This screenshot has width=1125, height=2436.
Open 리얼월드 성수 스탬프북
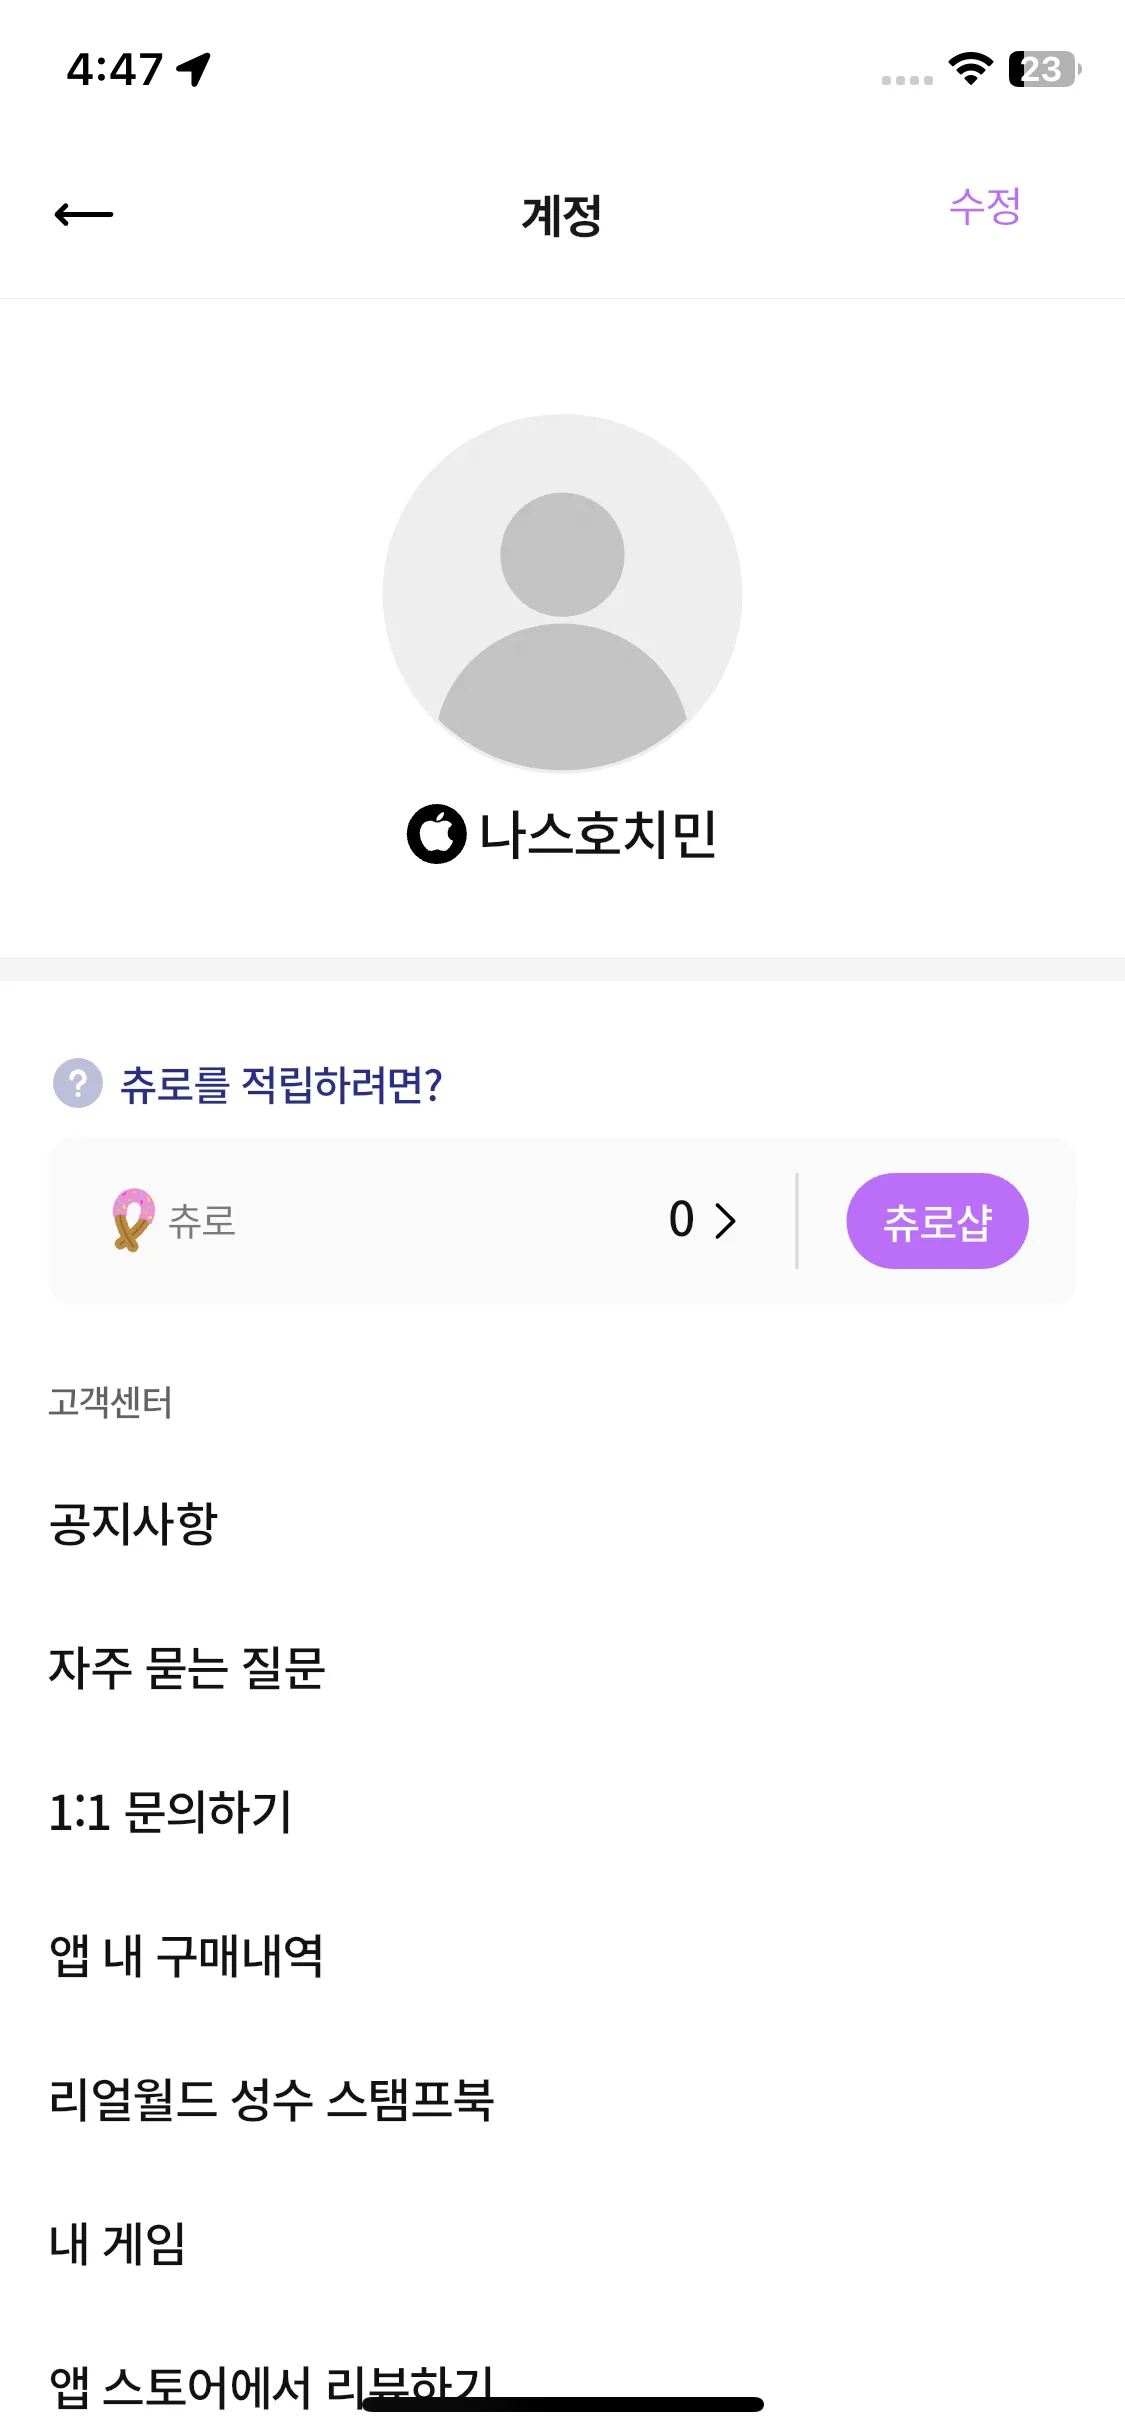click(x=271, y=2100)
